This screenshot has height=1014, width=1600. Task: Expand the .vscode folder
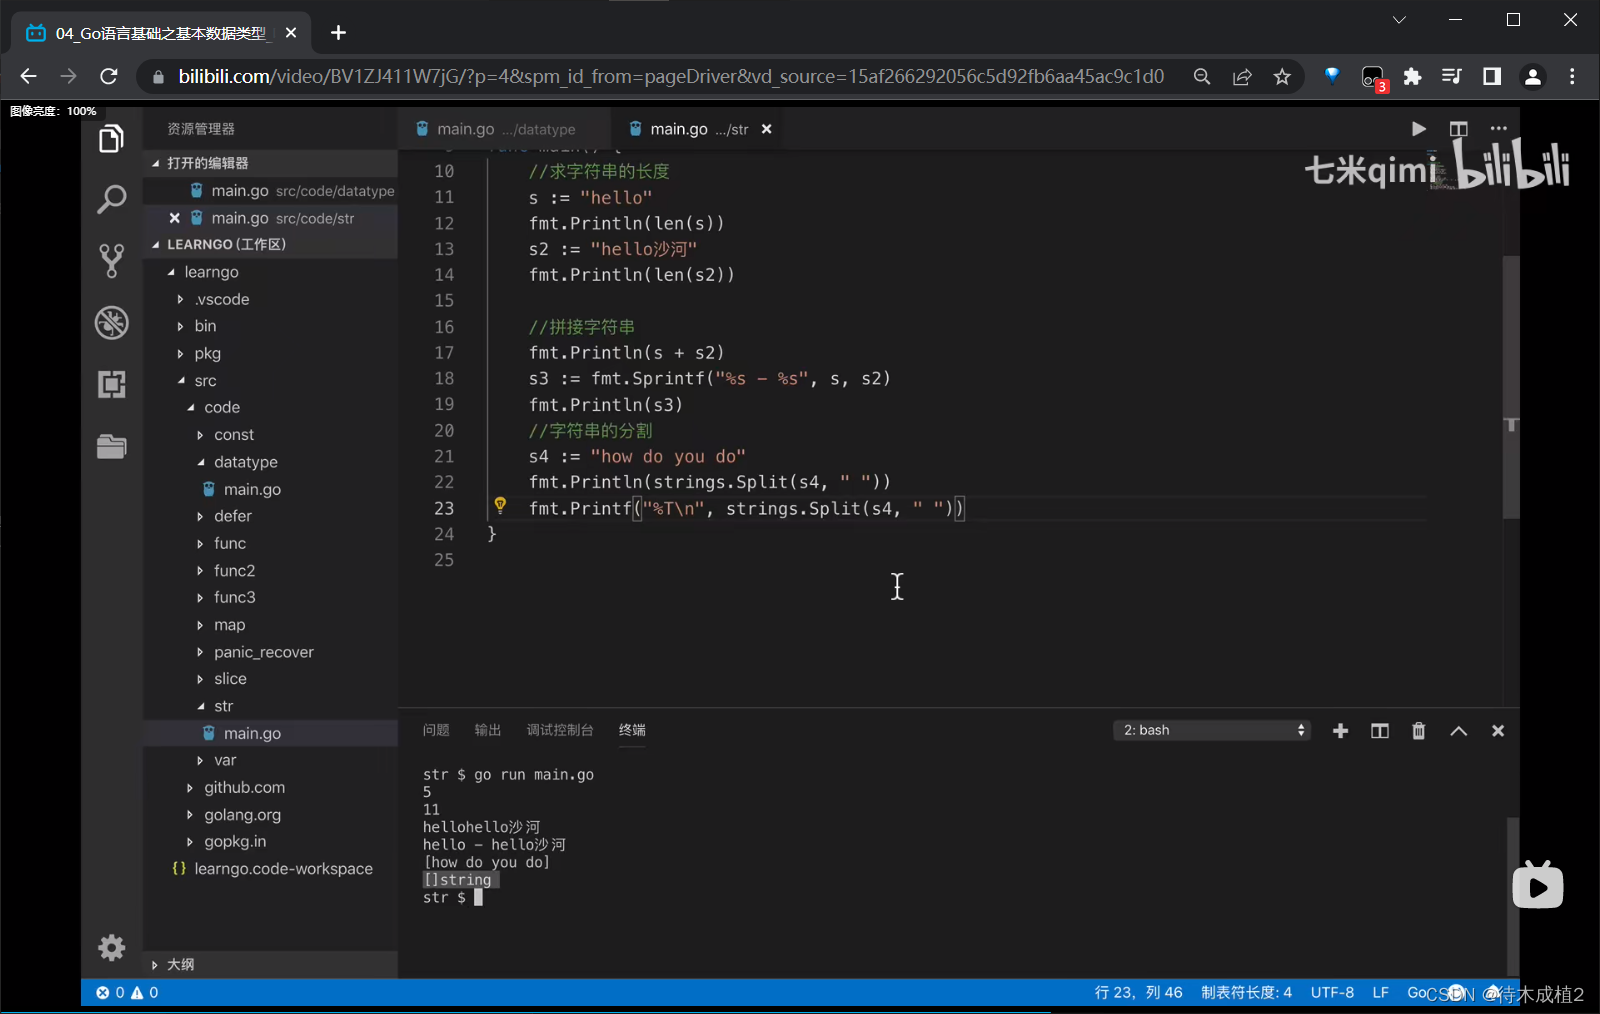[180, 299]
